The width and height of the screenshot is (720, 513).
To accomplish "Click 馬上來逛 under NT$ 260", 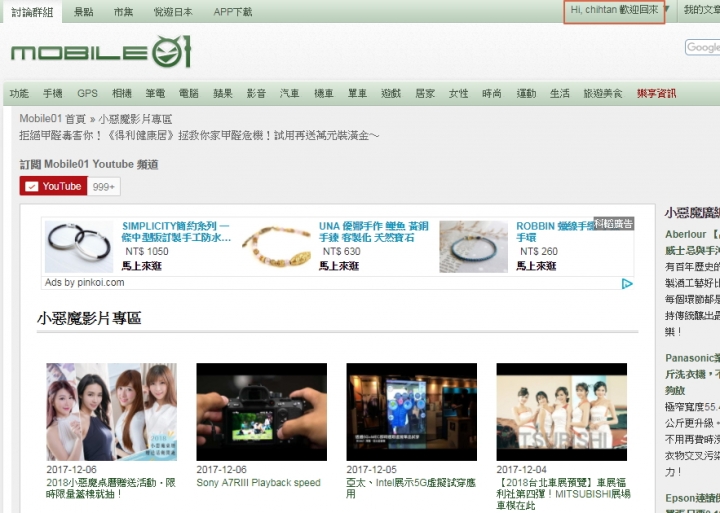I will click(x=536, y=266).
